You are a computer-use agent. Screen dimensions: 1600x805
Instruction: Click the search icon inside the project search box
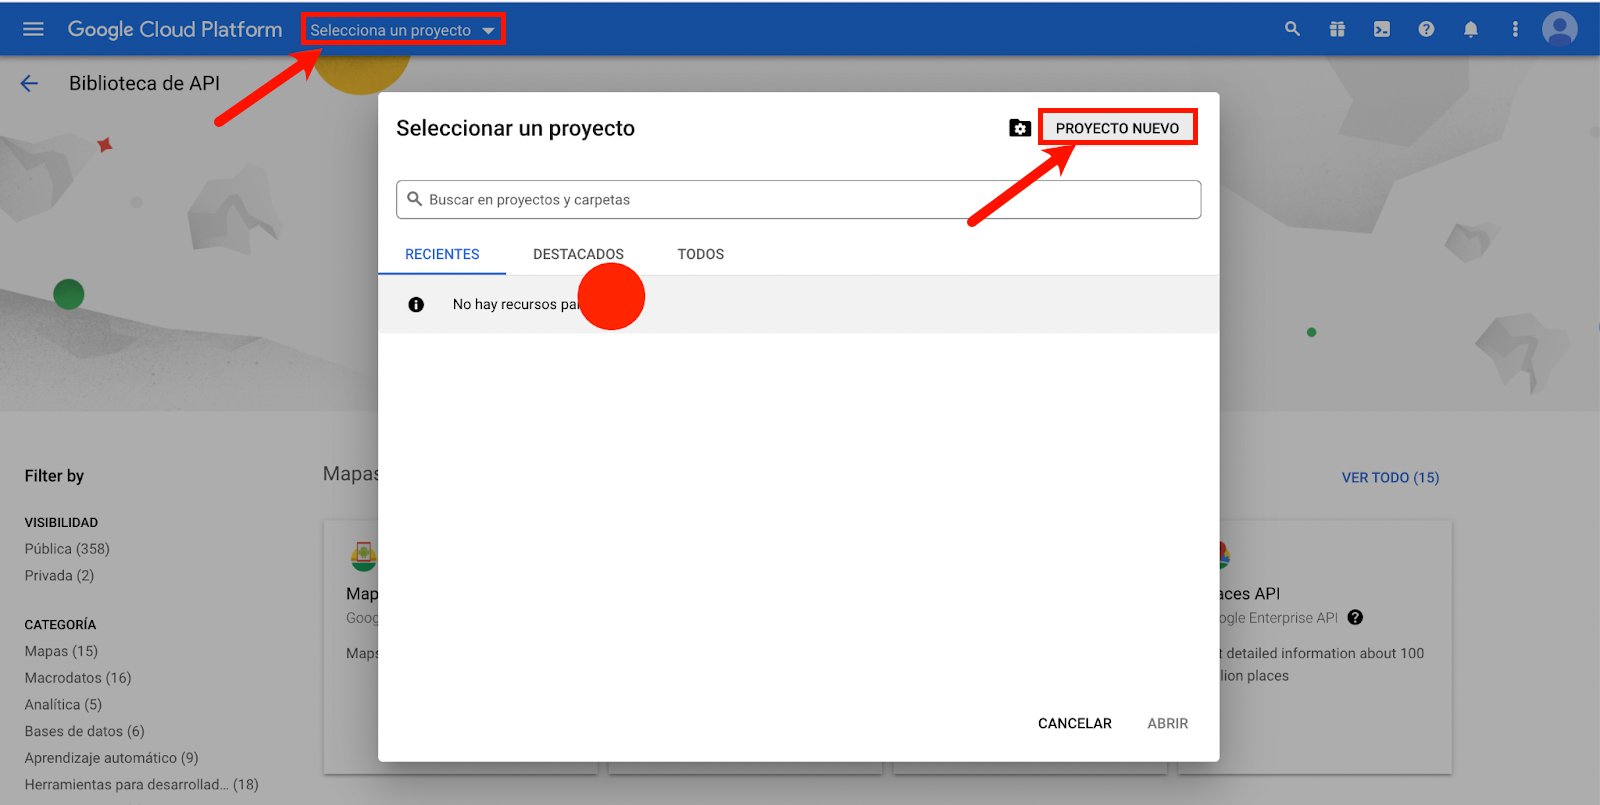[x=414, y=199]
